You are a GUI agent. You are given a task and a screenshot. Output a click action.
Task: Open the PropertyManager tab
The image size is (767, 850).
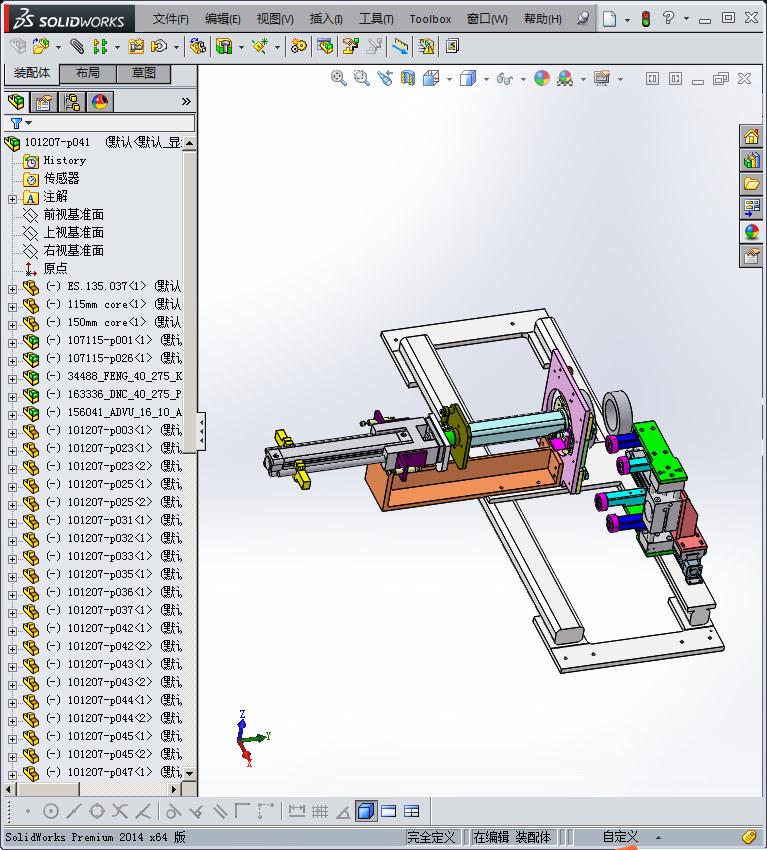tap(43, 101)
